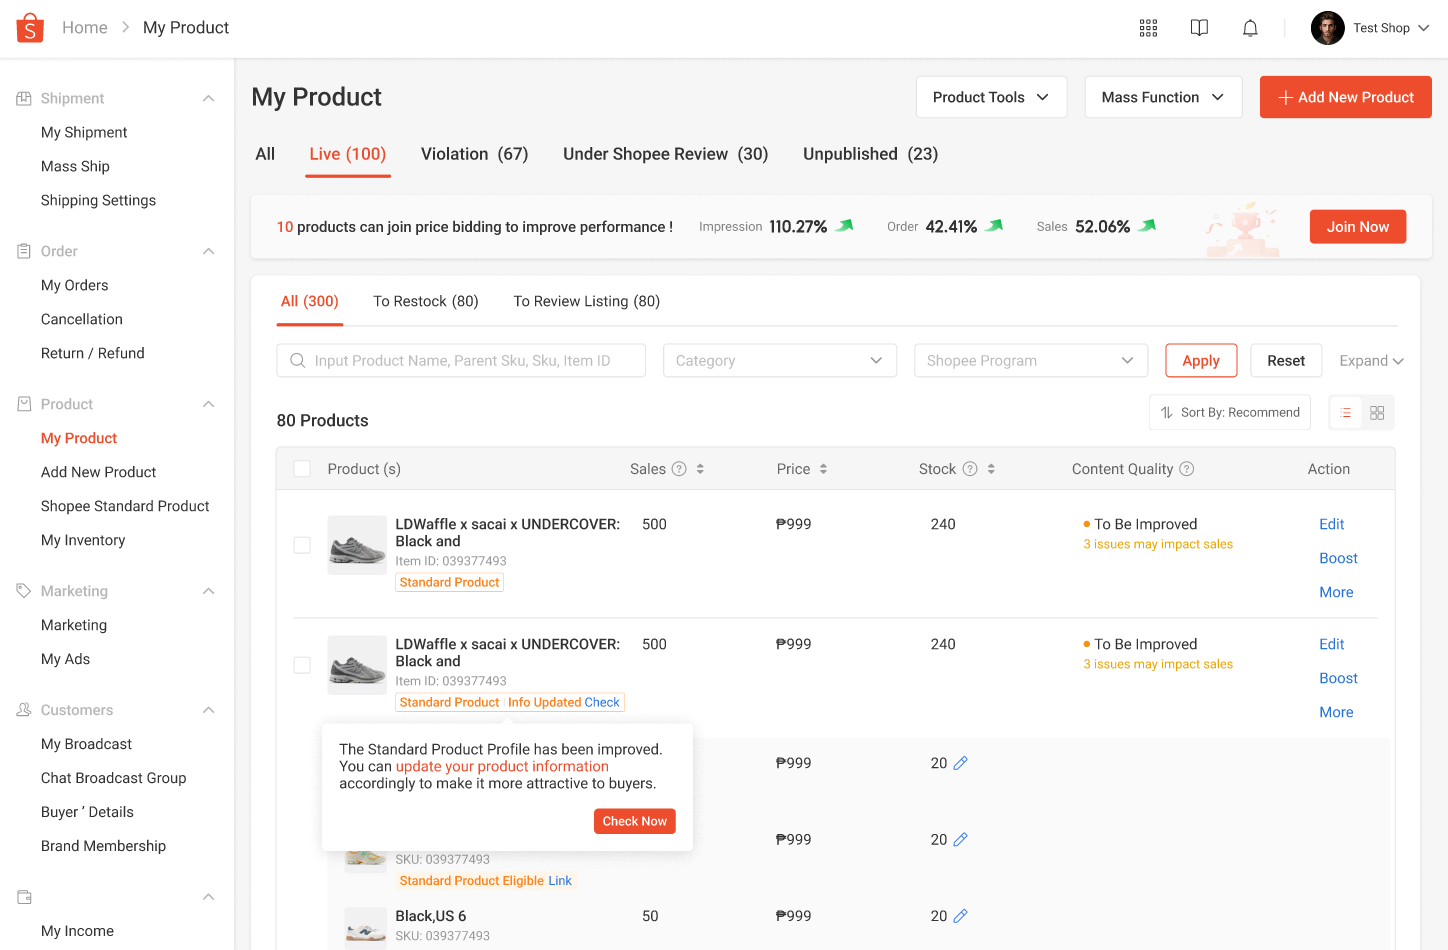This screenshot has width=1448, height=950.
Task: Sort by the Sales column arrows
Action: 700,469
